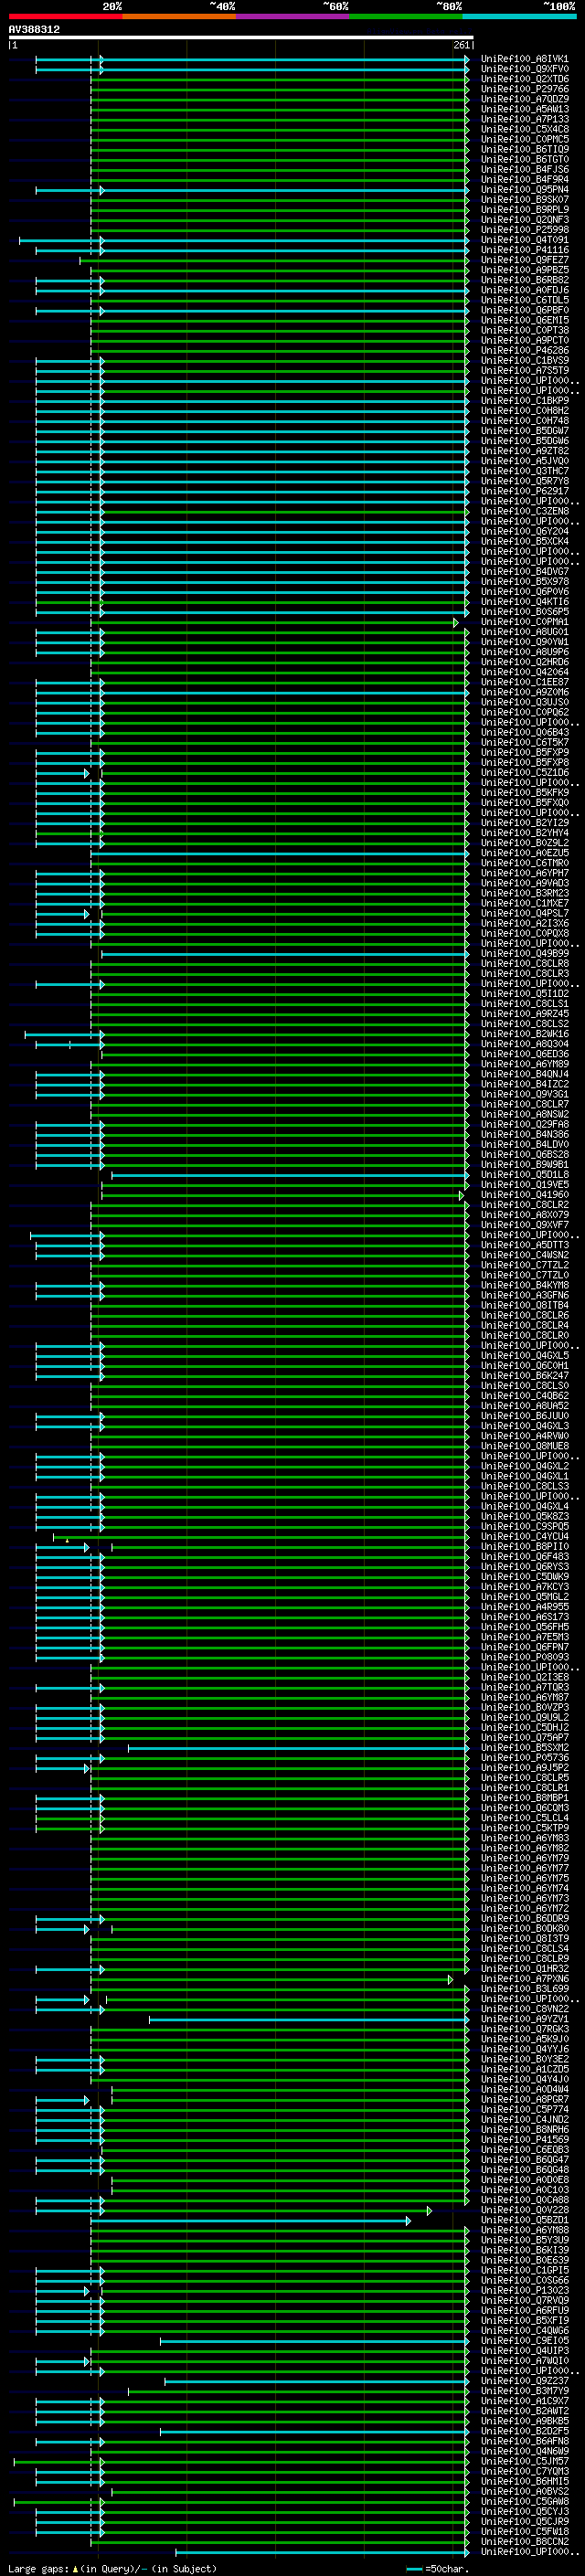Select the UniRef100_Q8MUE8 label
The image size is (585, 2576).
pyautogui.click(x=524, y=1446)
